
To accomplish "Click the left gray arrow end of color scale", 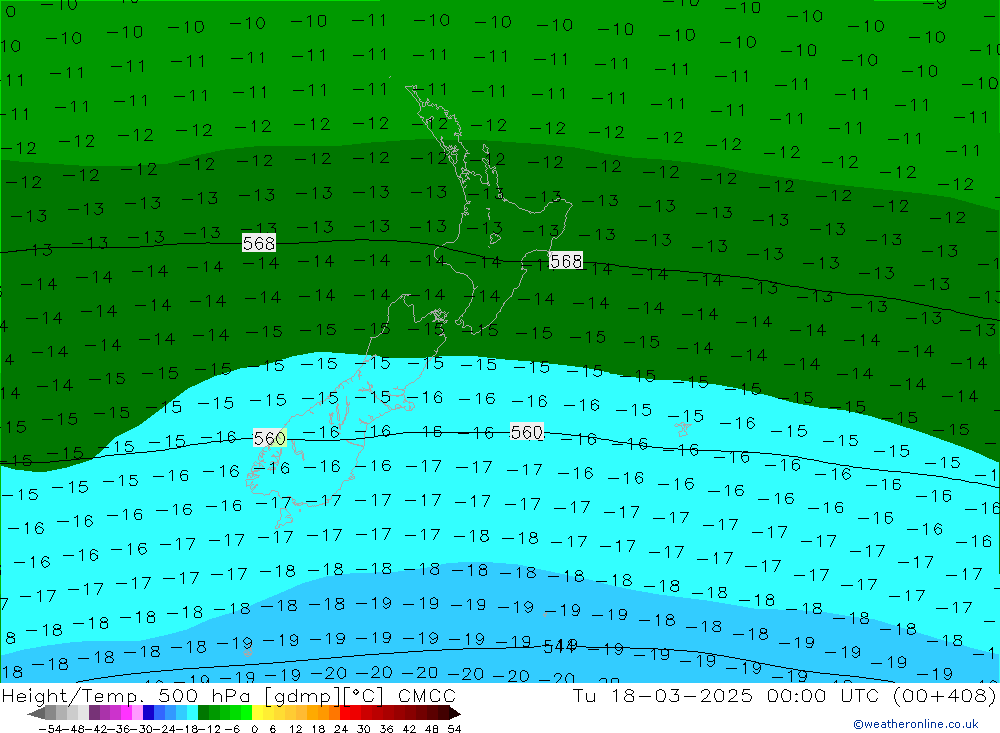I will click(36, 714).
